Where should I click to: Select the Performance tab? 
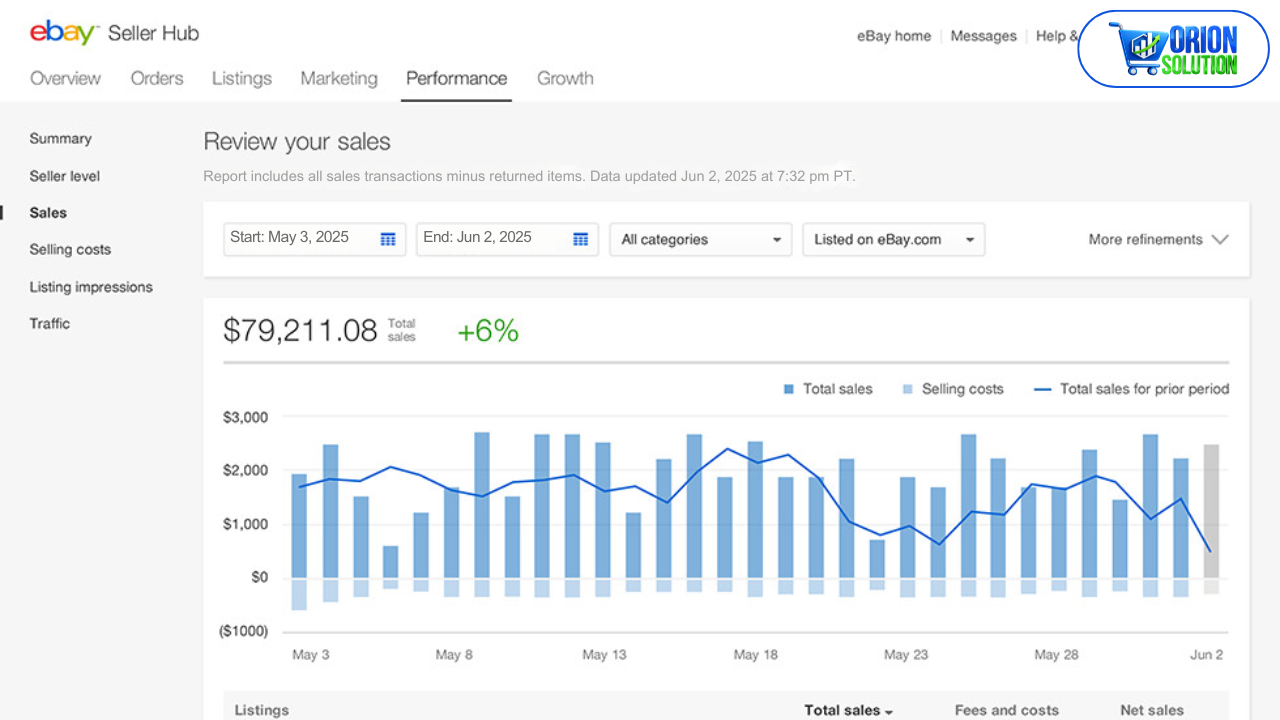[457, 78]
